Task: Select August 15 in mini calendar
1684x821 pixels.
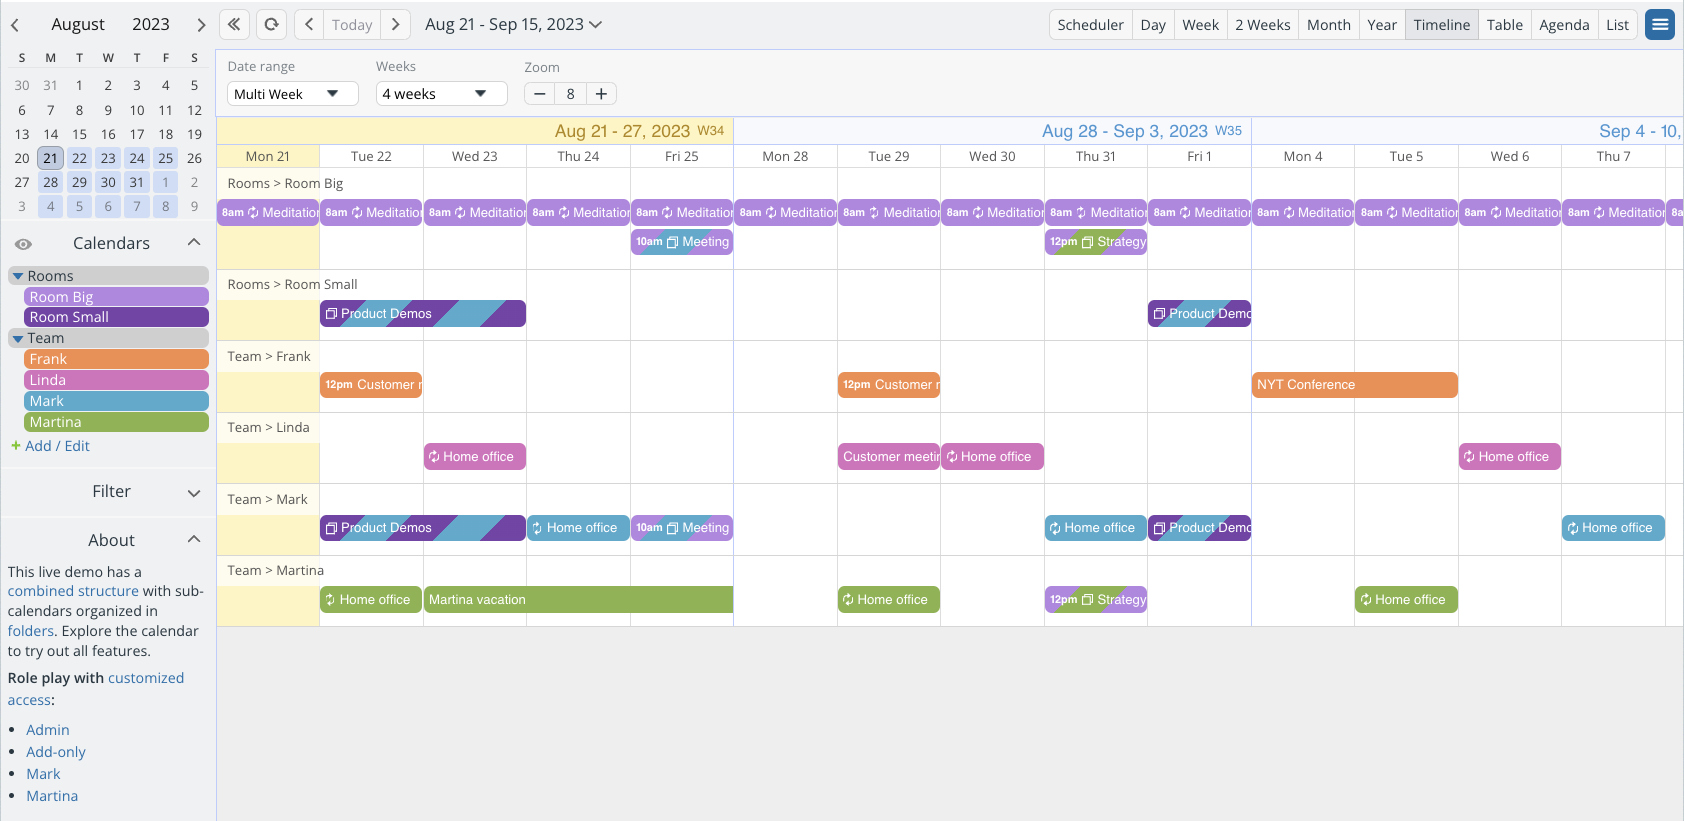Action: pyautogui.click(x=79, y=134)
